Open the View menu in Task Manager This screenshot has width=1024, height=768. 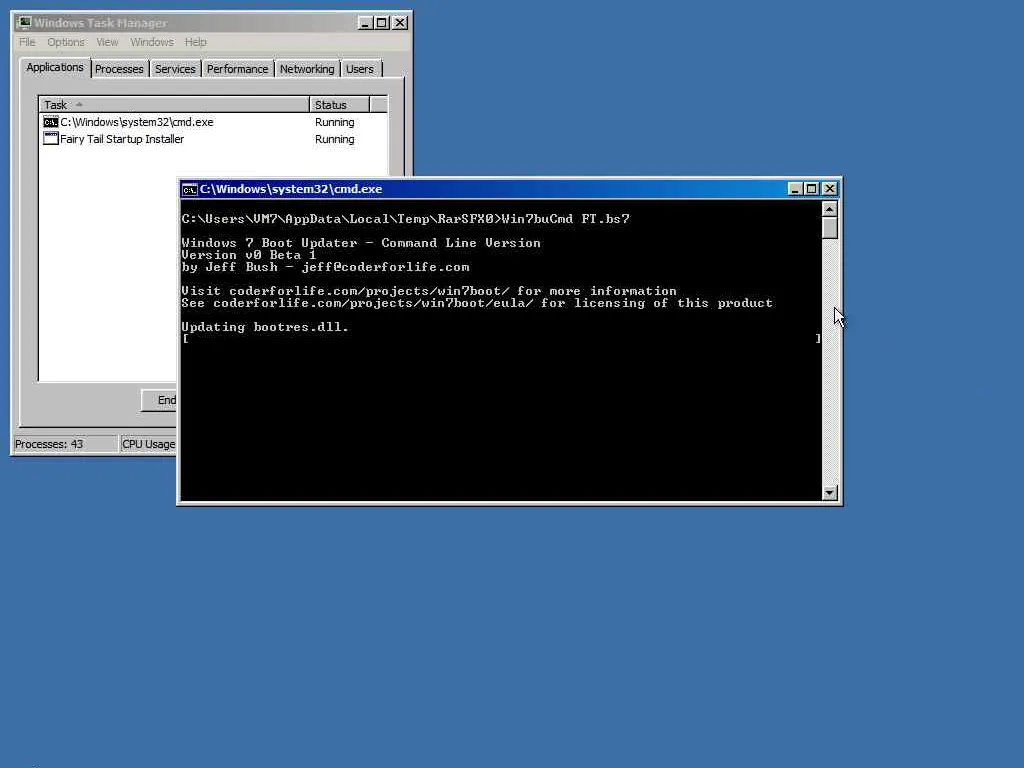107,42
